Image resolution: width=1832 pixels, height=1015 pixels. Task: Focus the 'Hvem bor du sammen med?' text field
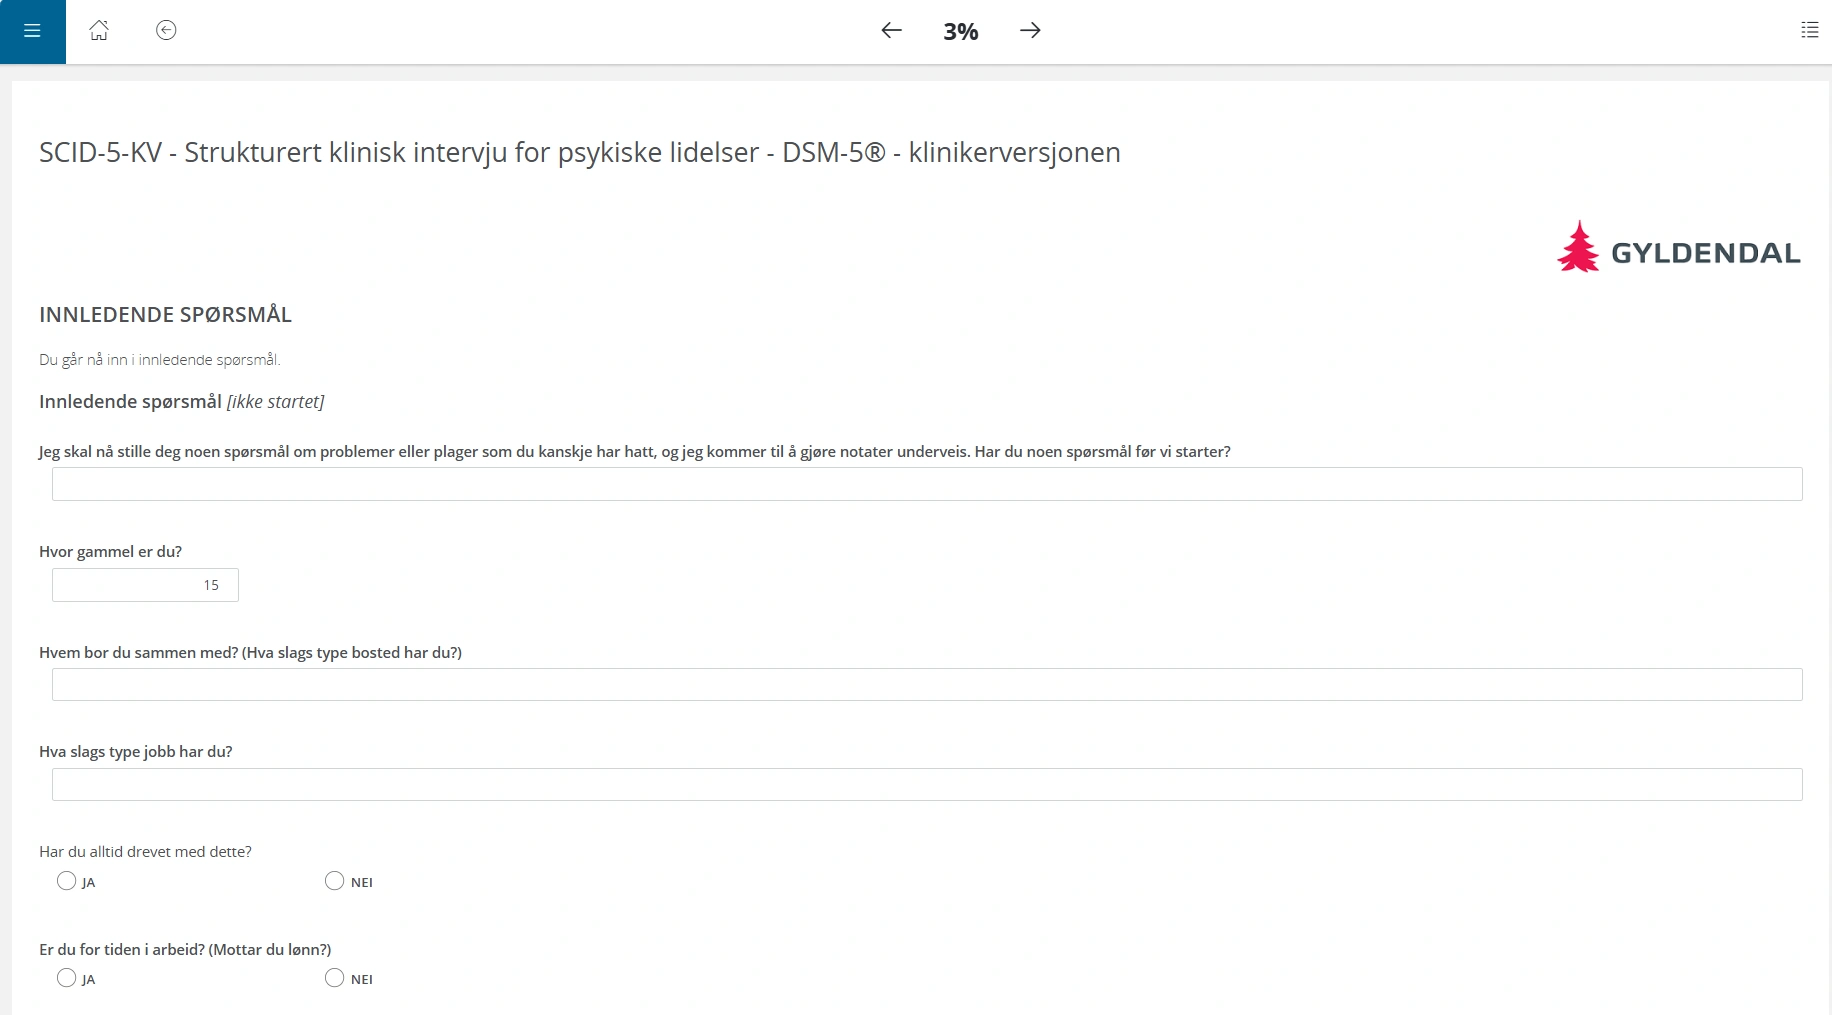pyautogui.click(x=927, y=685)
